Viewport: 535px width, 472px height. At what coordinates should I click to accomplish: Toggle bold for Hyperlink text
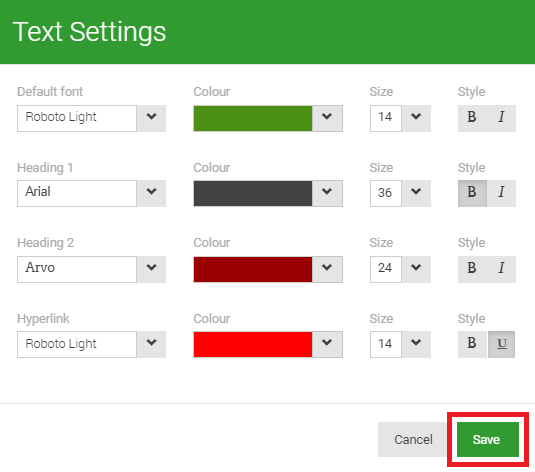tap(472, 344)
